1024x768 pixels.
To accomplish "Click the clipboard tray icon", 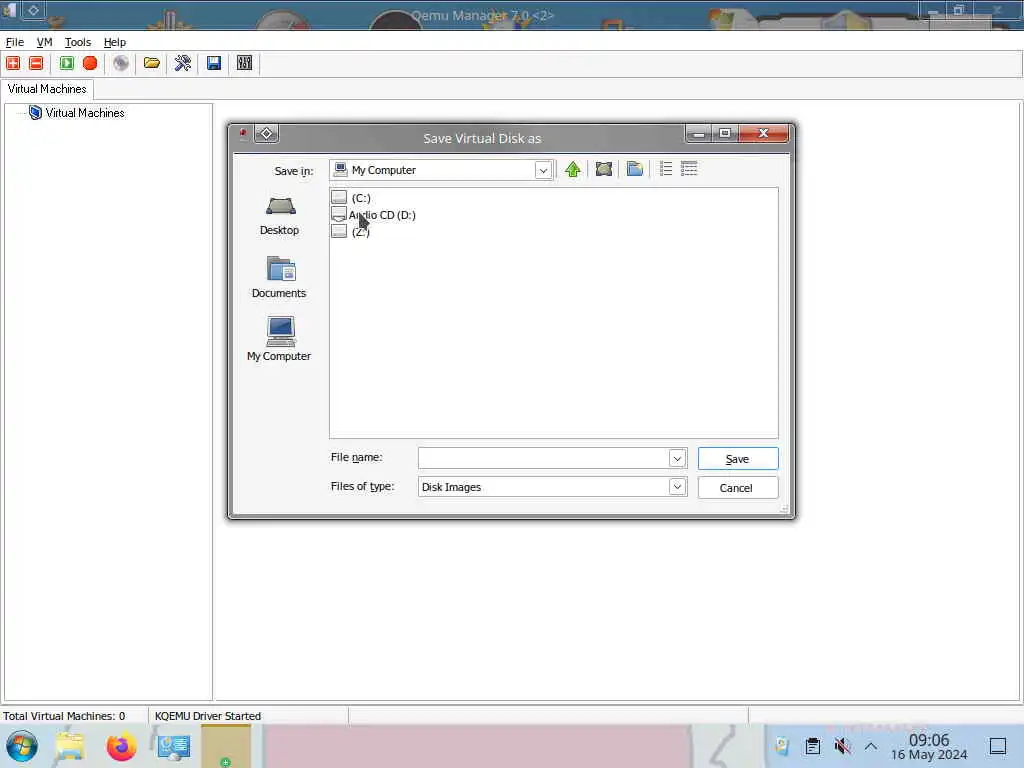I will pos(812,746).
